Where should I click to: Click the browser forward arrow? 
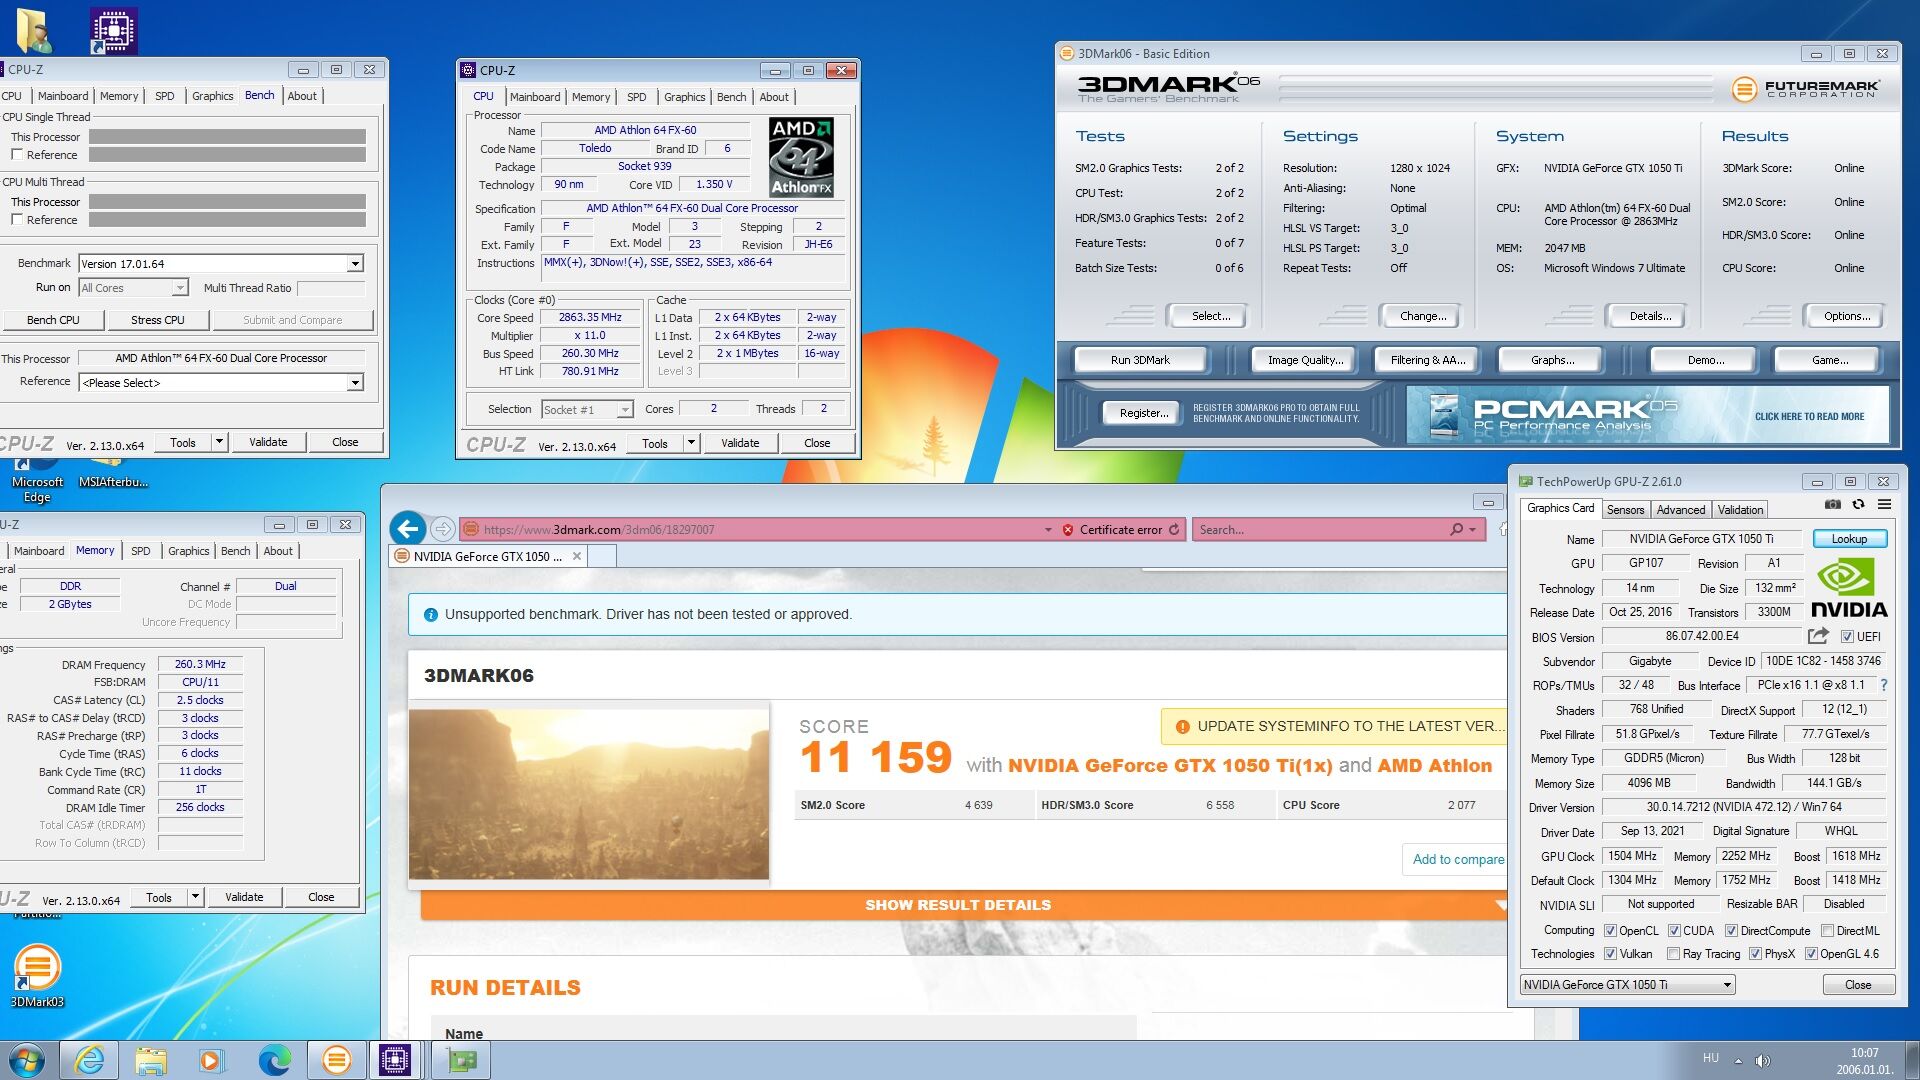point(443,529)
